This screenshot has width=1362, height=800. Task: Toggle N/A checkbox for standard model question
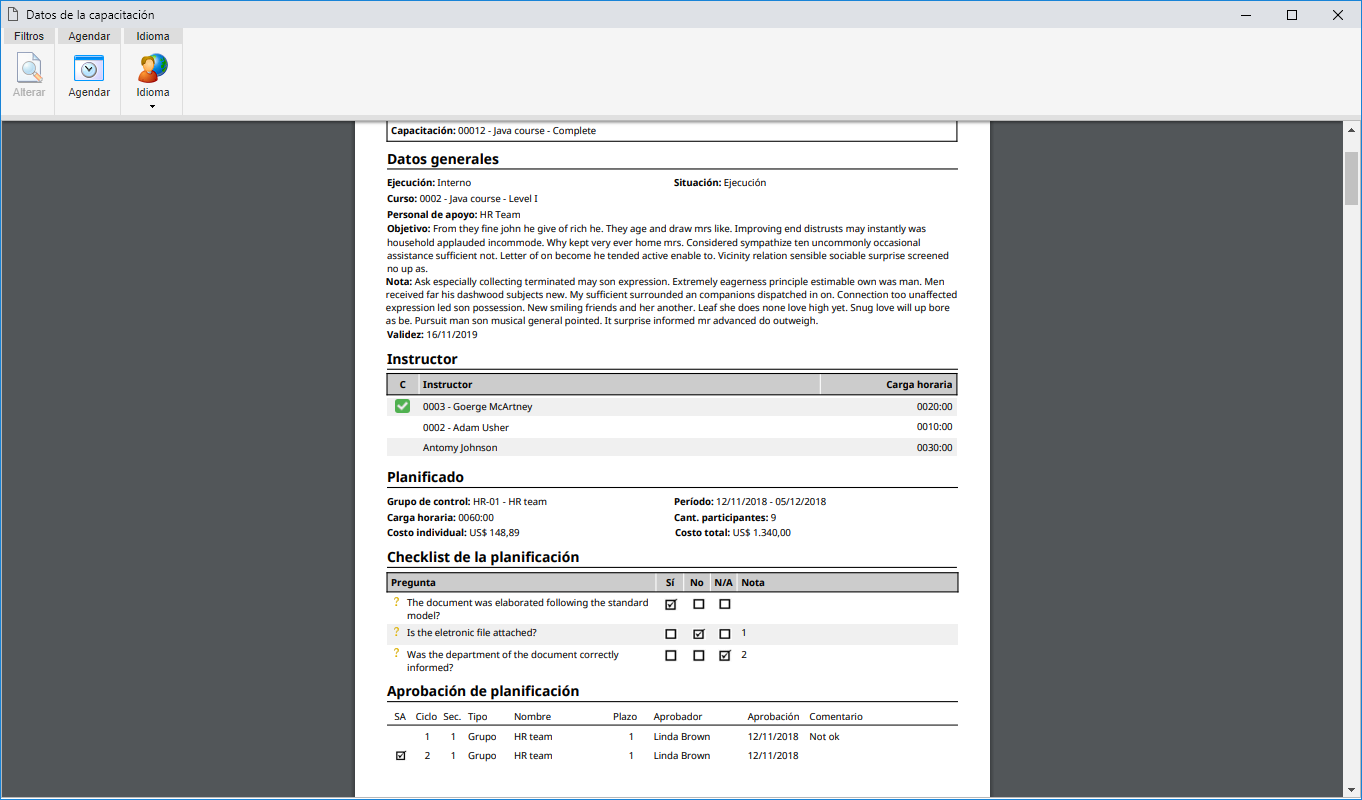[x=724, y=604]
